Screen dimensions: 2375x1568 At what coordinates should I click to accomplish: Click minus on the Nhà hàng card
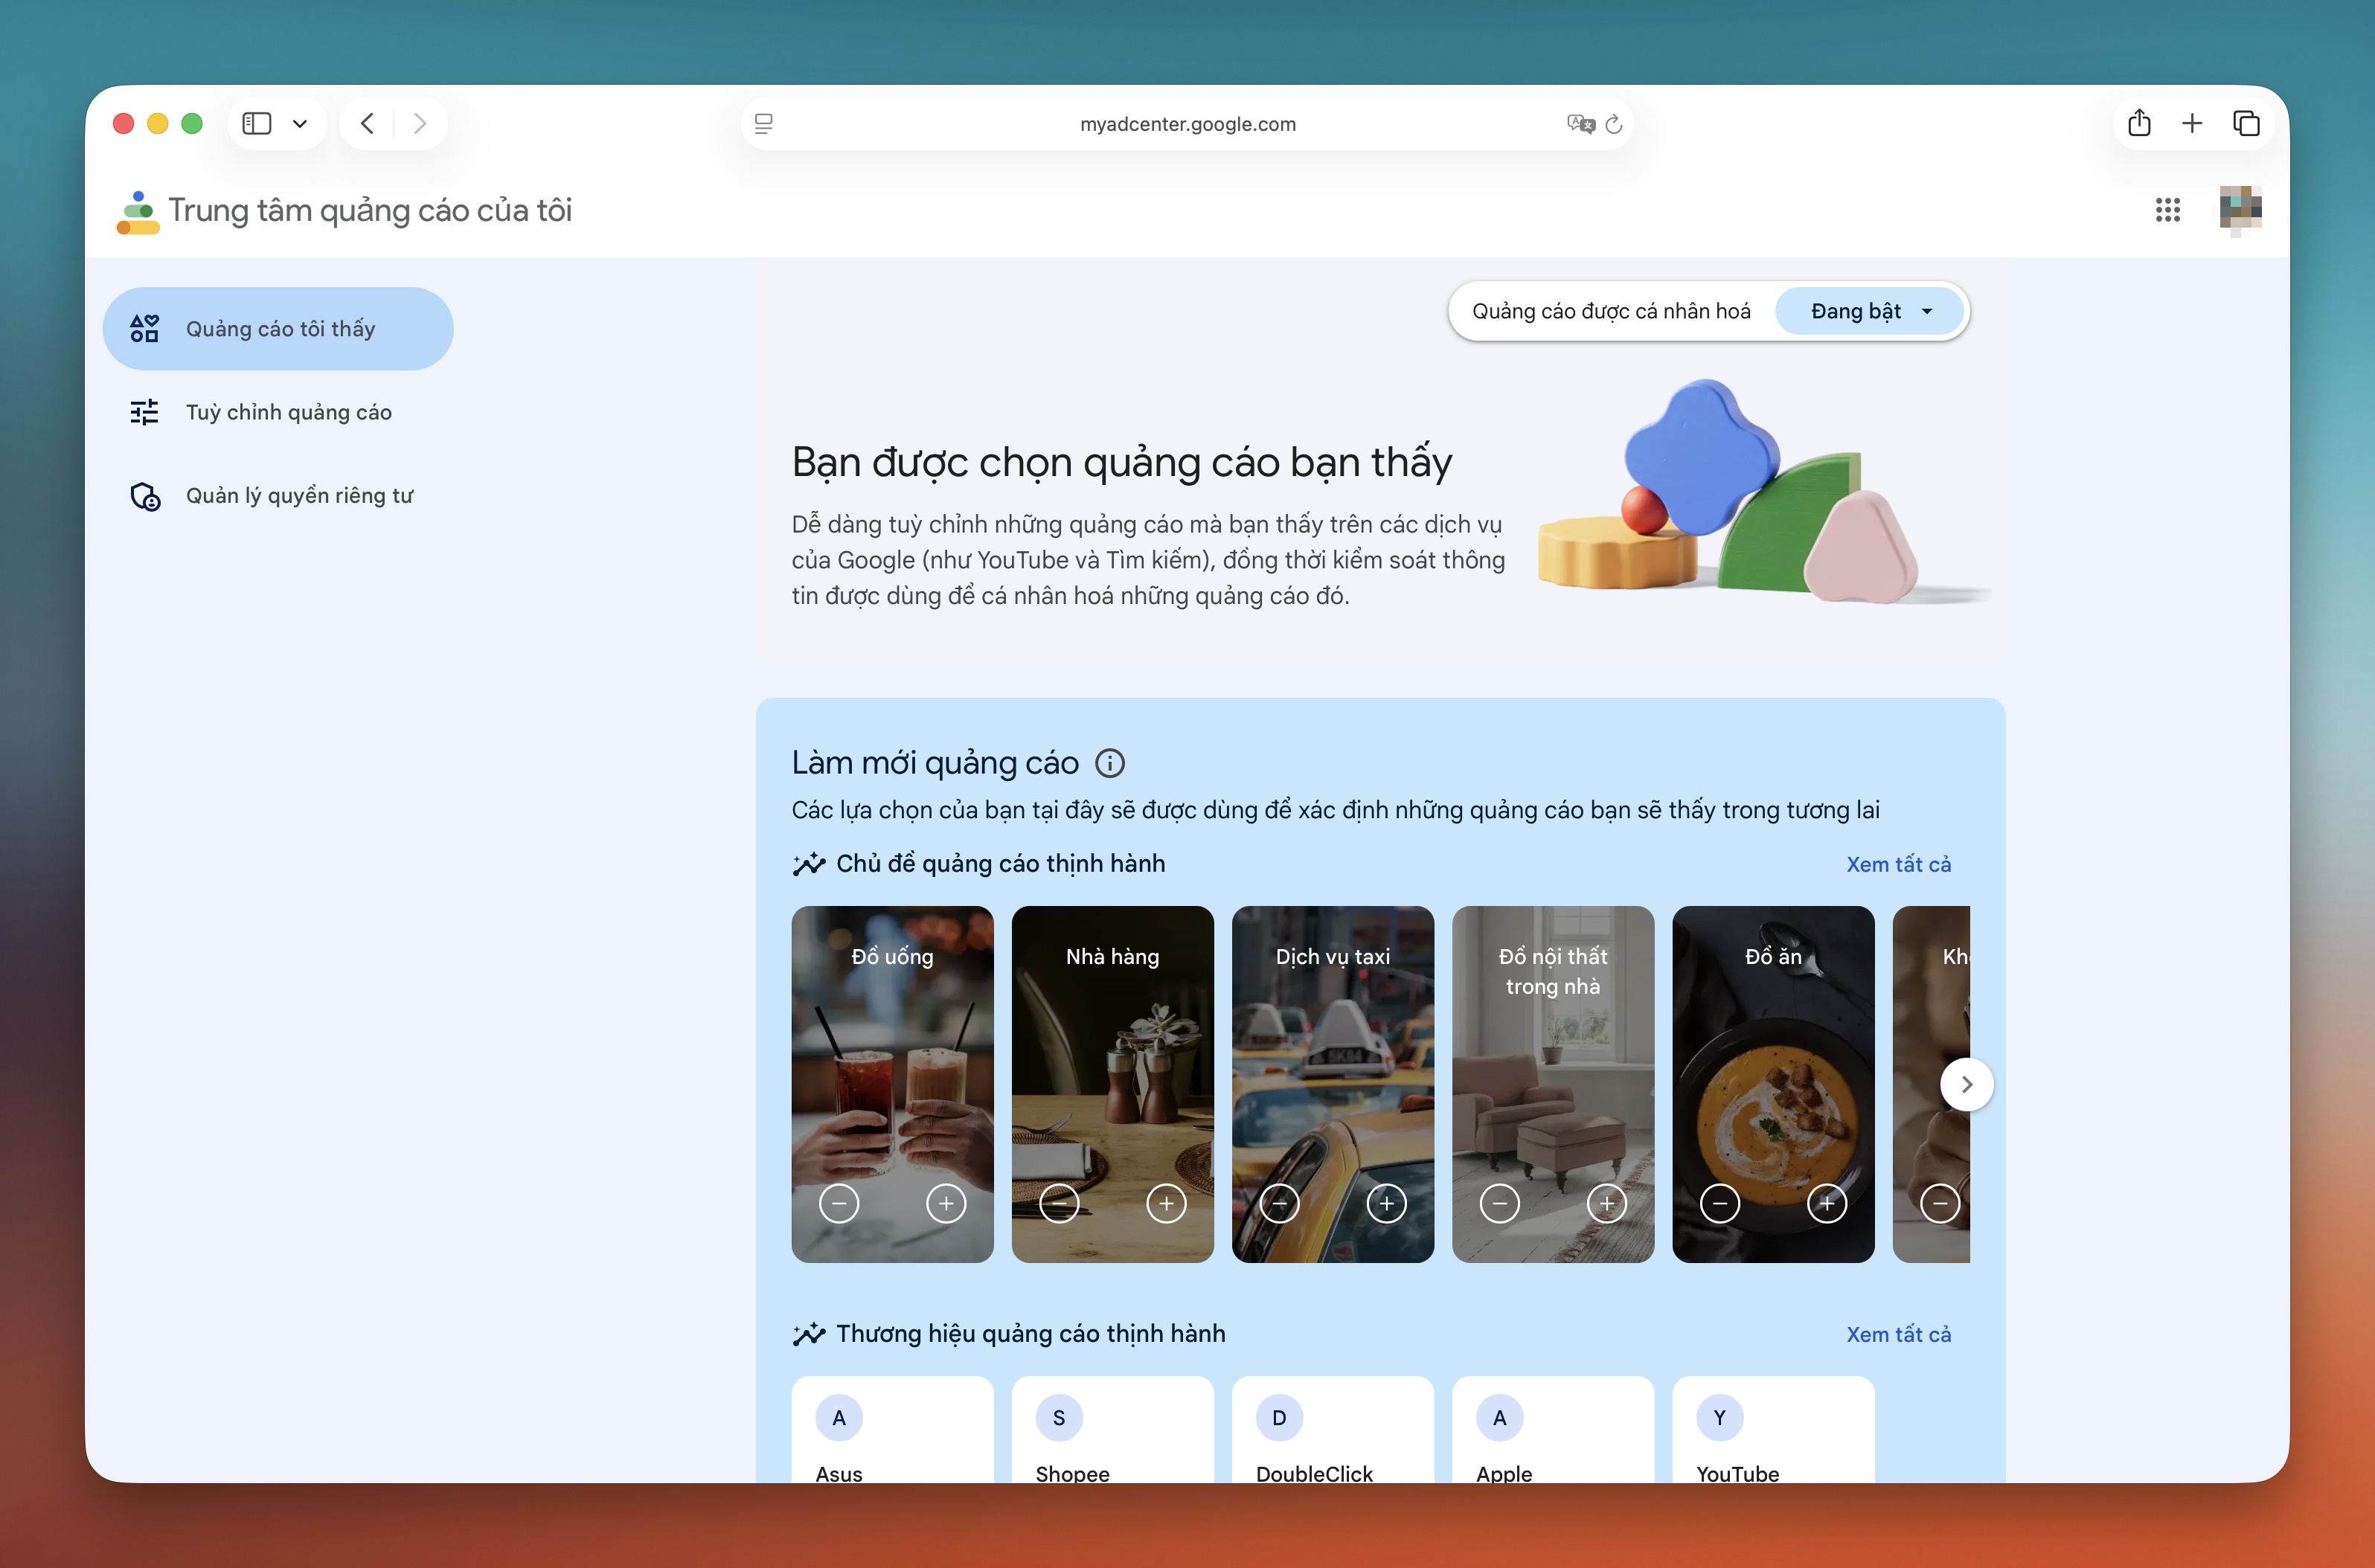pos(1059,1203)
